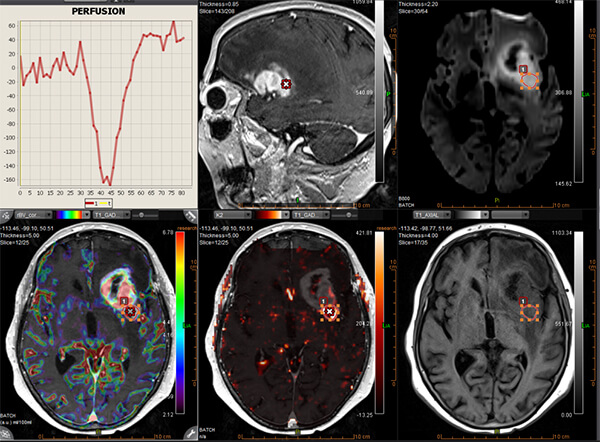This screenshot has height=442, width=600.
Task: Click magnifier icon at bottom-left of overlay view
Action: point(7,436)
